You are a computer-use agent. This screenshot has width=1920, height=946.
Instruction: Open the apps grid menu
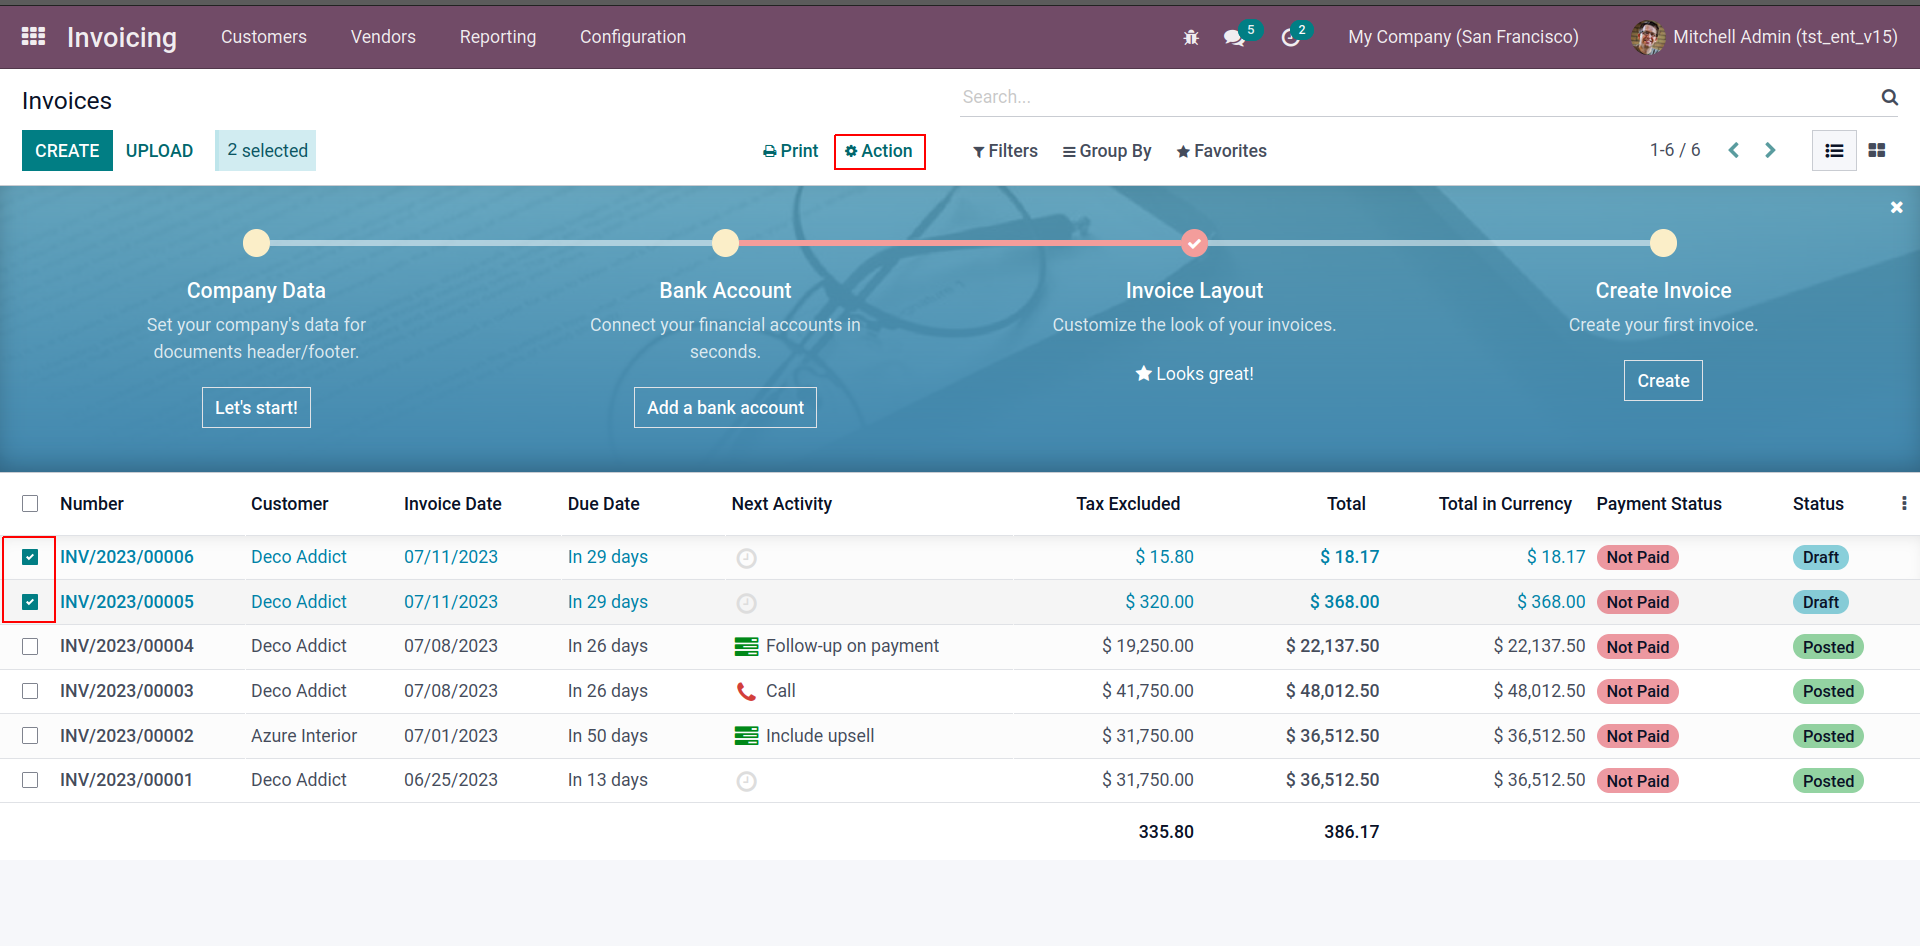(x=33, y=37)
